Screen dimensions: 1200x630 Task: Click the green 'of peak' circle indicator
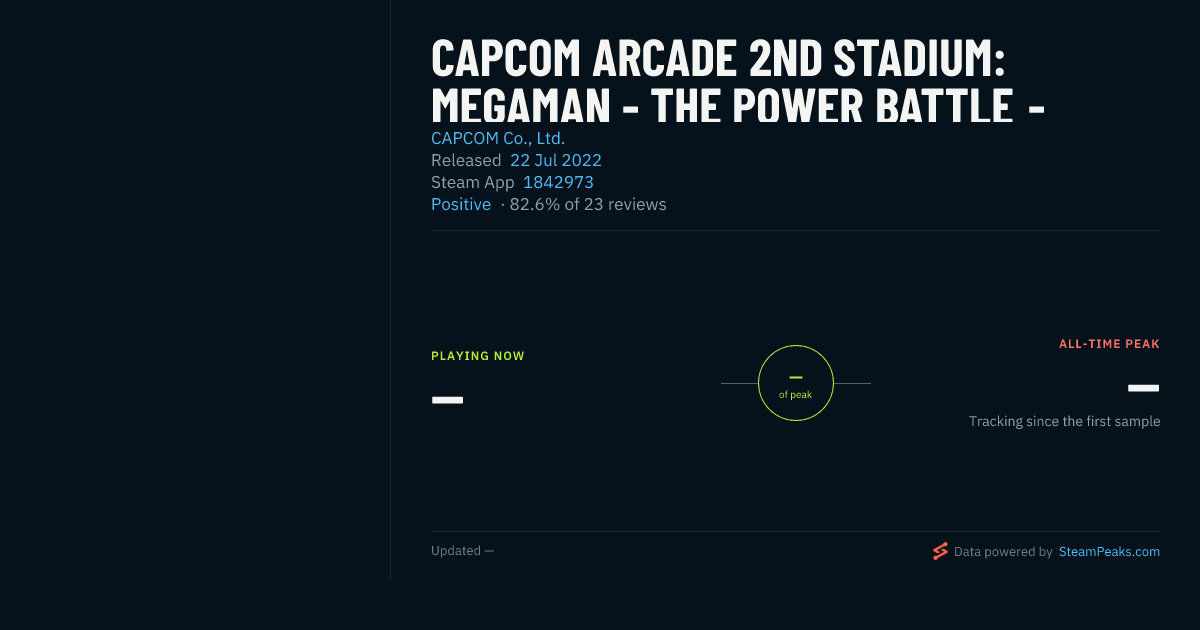tap(796, 383)
